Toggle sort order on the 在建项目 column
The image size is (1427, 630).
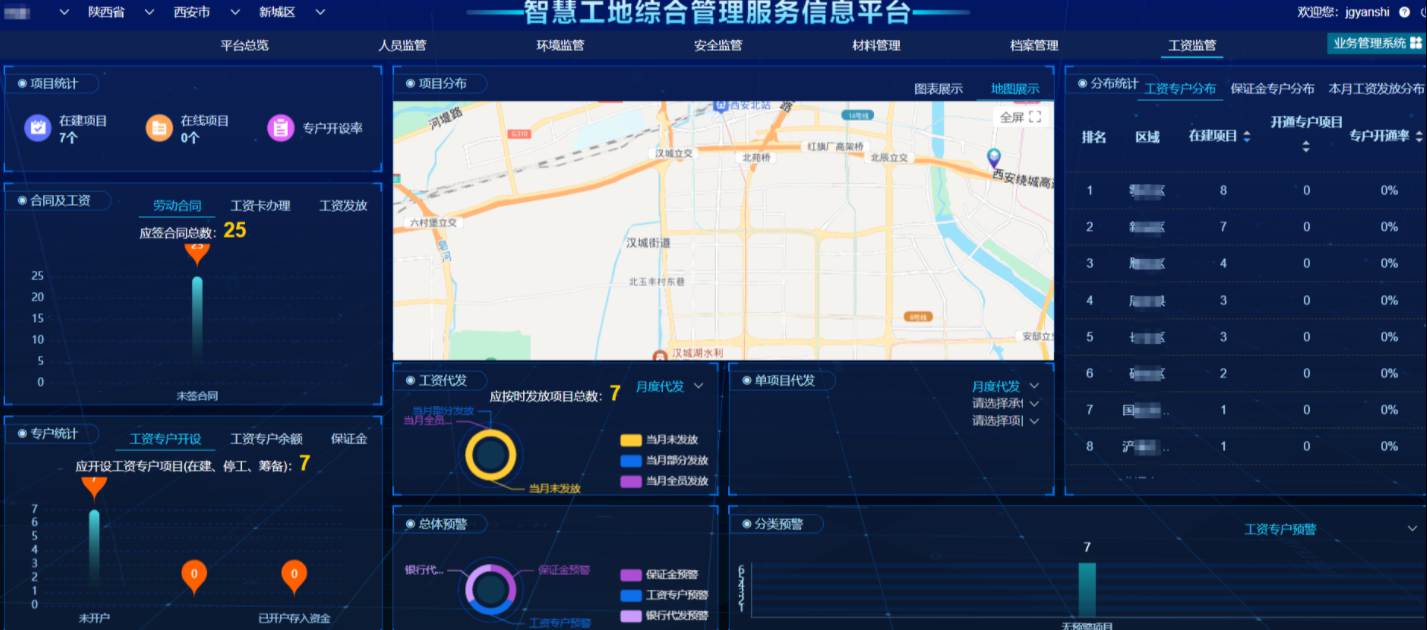click(x=1246, y=137)
